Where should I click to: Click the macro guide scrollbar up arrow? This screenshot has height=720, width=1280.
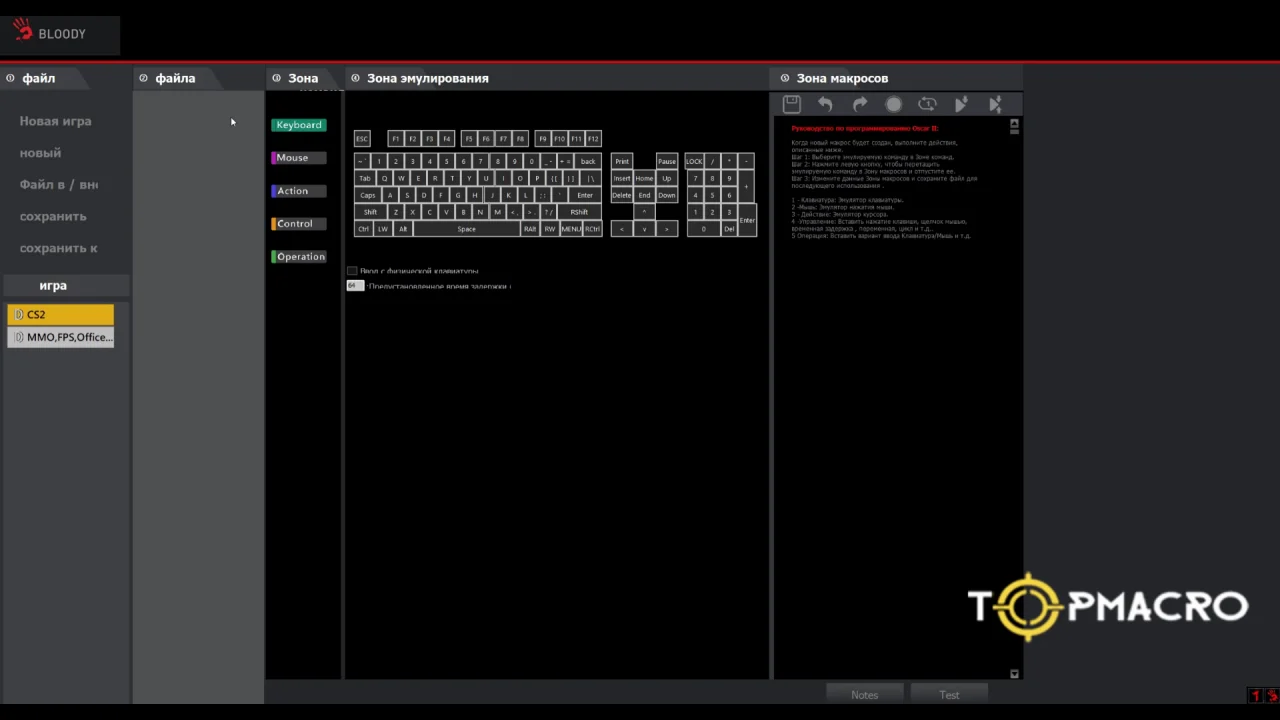[x=1014, y=124]
